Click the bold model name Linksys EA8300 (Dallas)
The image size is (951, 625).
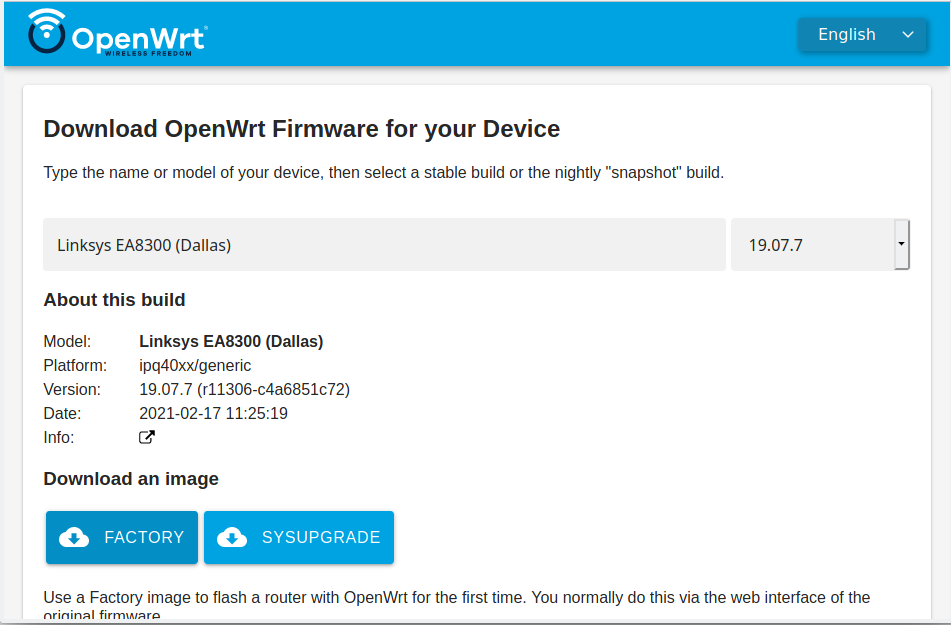click(231, 341)
